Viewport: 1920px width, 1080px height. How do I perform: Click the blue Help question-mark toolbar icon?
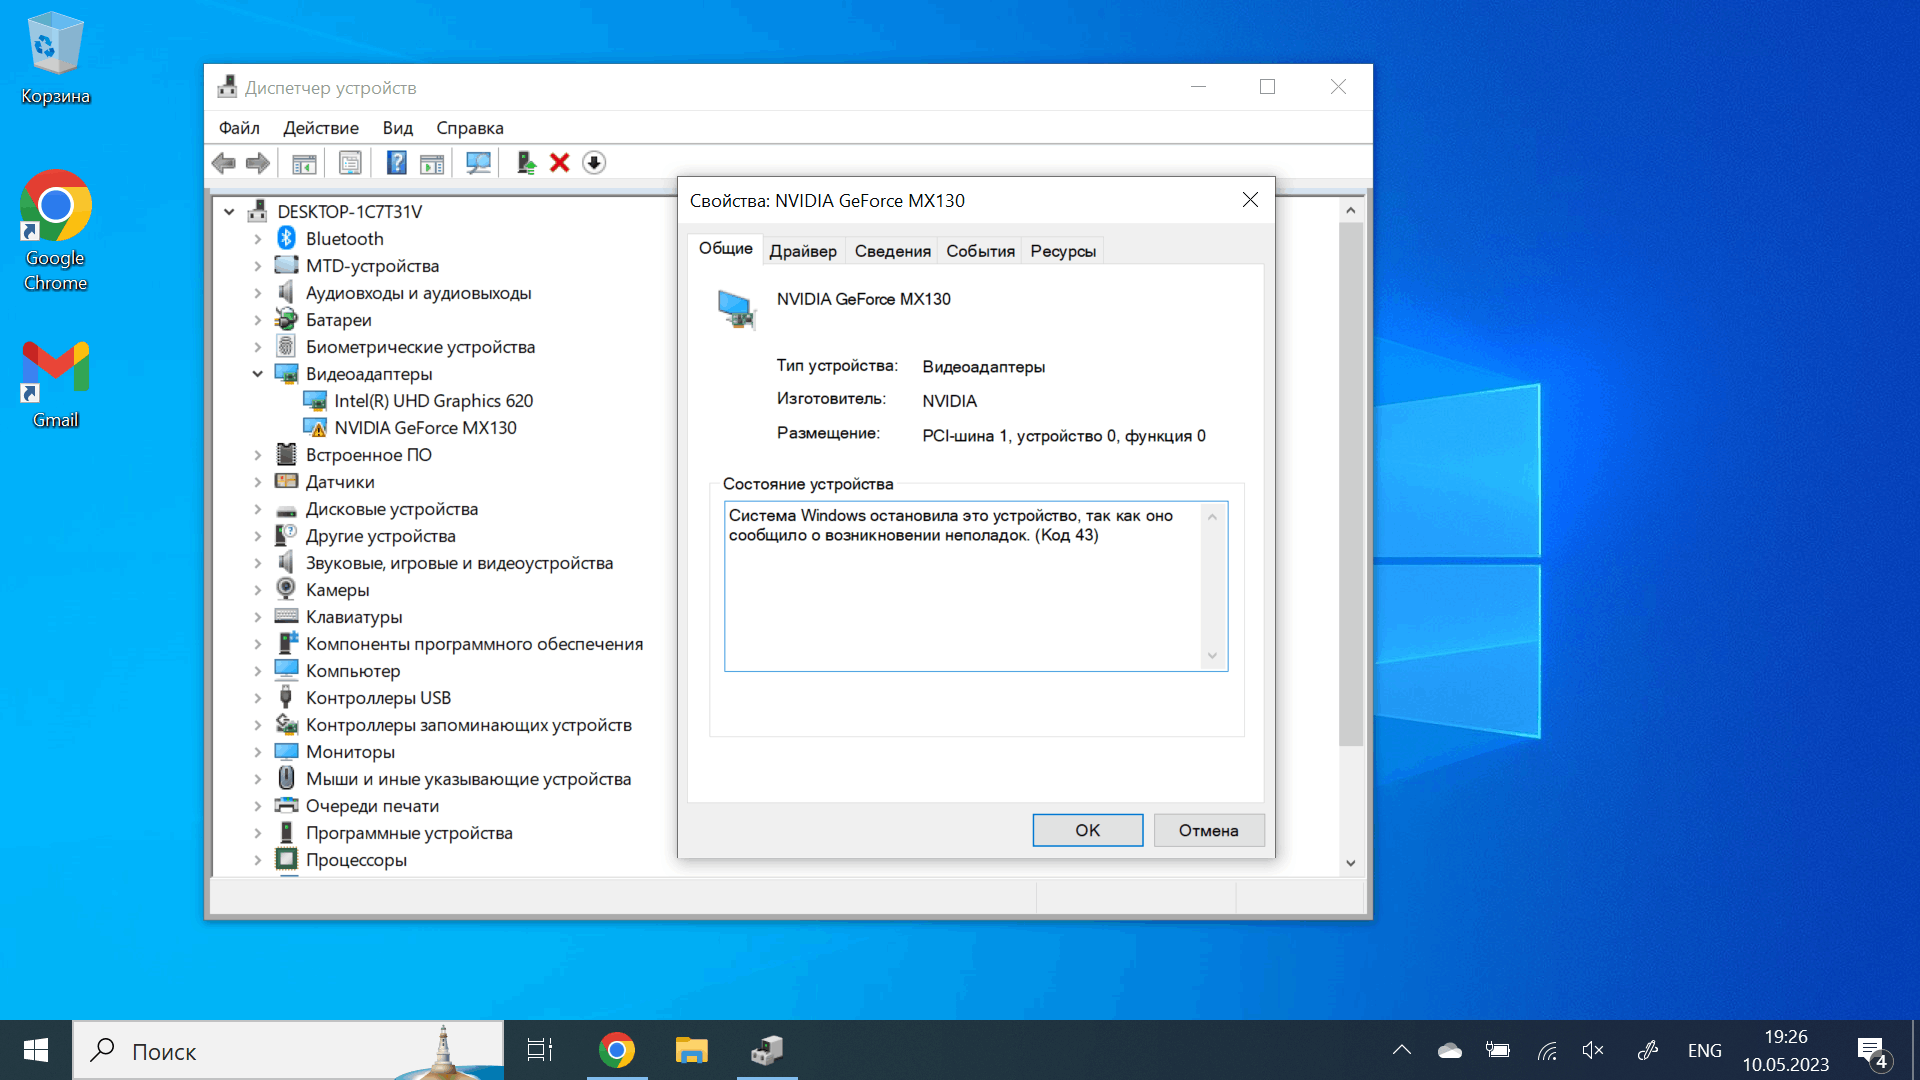point(396,163)
